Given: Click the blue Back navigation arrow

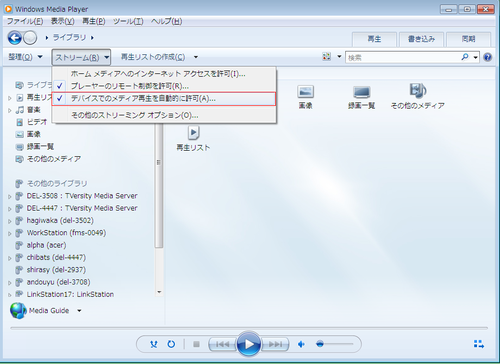Looking at the screenshot, I should [x=15, y=38].
